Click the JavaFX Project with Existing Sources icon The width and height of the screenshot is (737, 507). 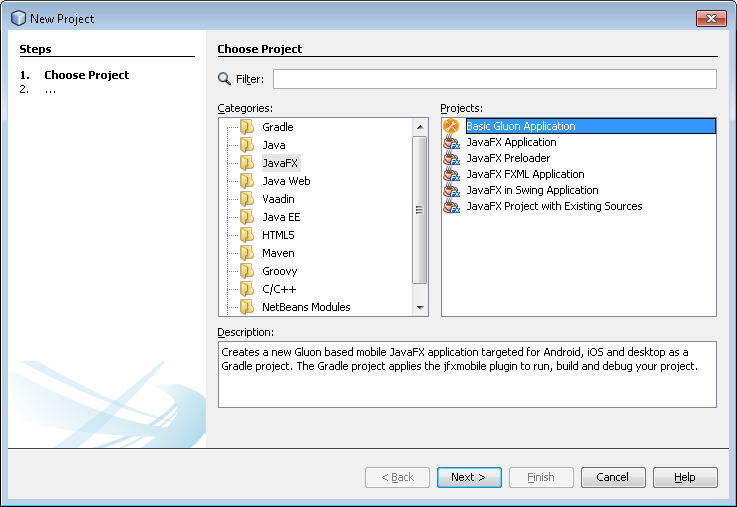(x=452, y=206)
